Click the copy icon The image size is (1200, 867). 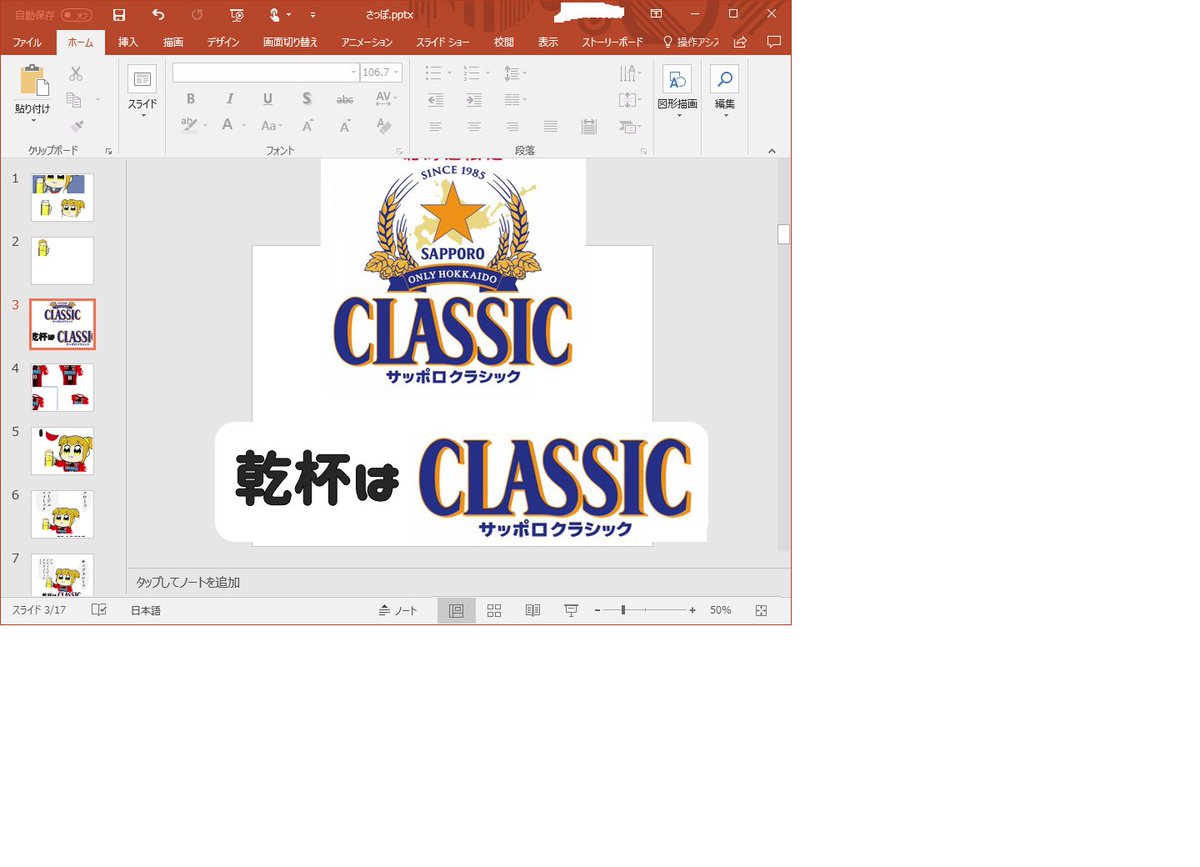point(74,100)
